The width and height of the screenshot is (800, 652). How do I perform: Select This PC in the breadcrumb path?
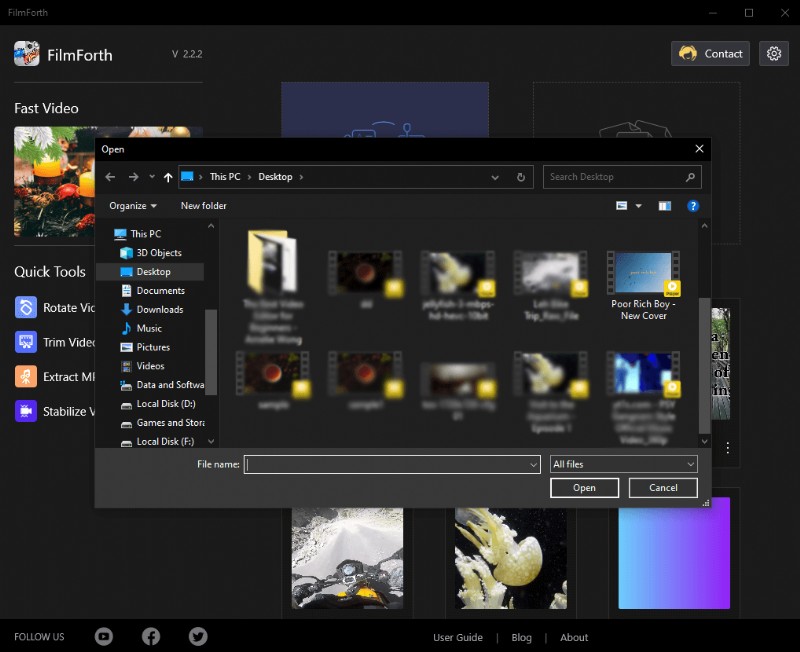tap(225, 177)
